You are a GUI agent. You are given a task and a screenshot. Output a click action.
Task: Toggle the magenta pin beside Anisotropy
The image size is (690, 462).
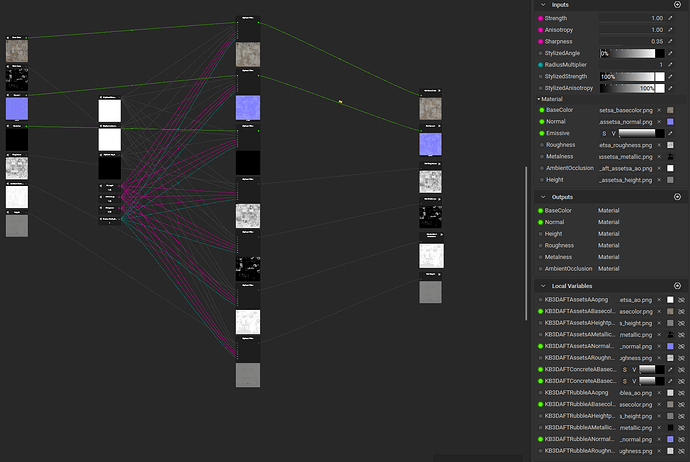click(x=542, y=30)
